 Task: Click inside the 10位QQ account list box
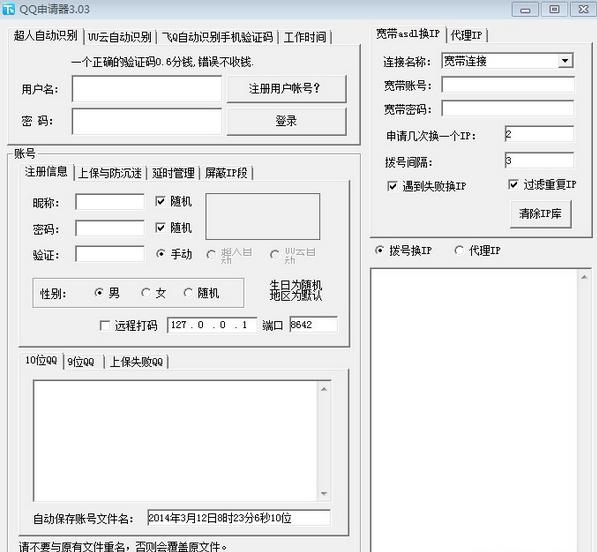[175, 441]
